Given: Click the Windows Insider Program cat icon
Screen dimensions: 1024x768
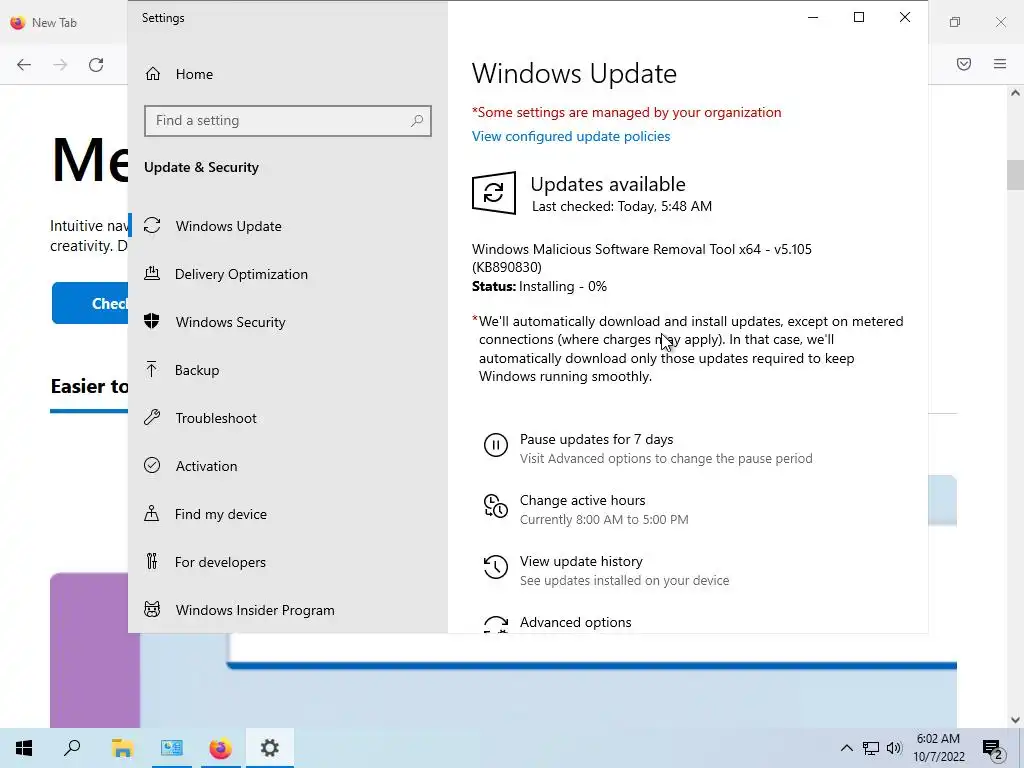Looking at the screenshot, I should [152, 609].
